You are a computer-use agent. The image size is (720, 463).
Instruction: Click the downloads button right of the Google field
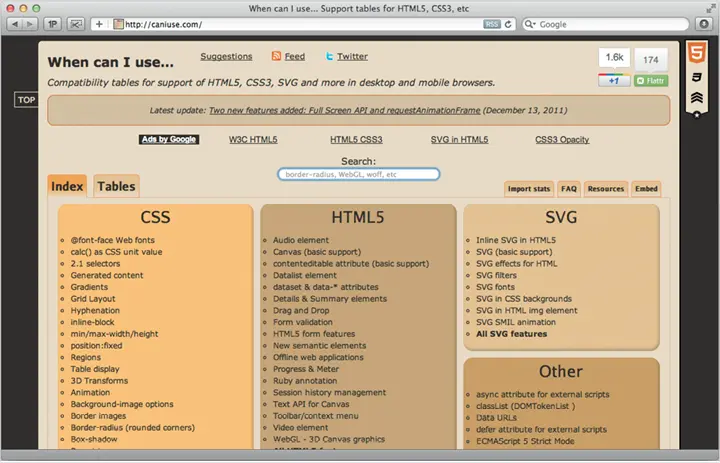click(x=703, y=24)
